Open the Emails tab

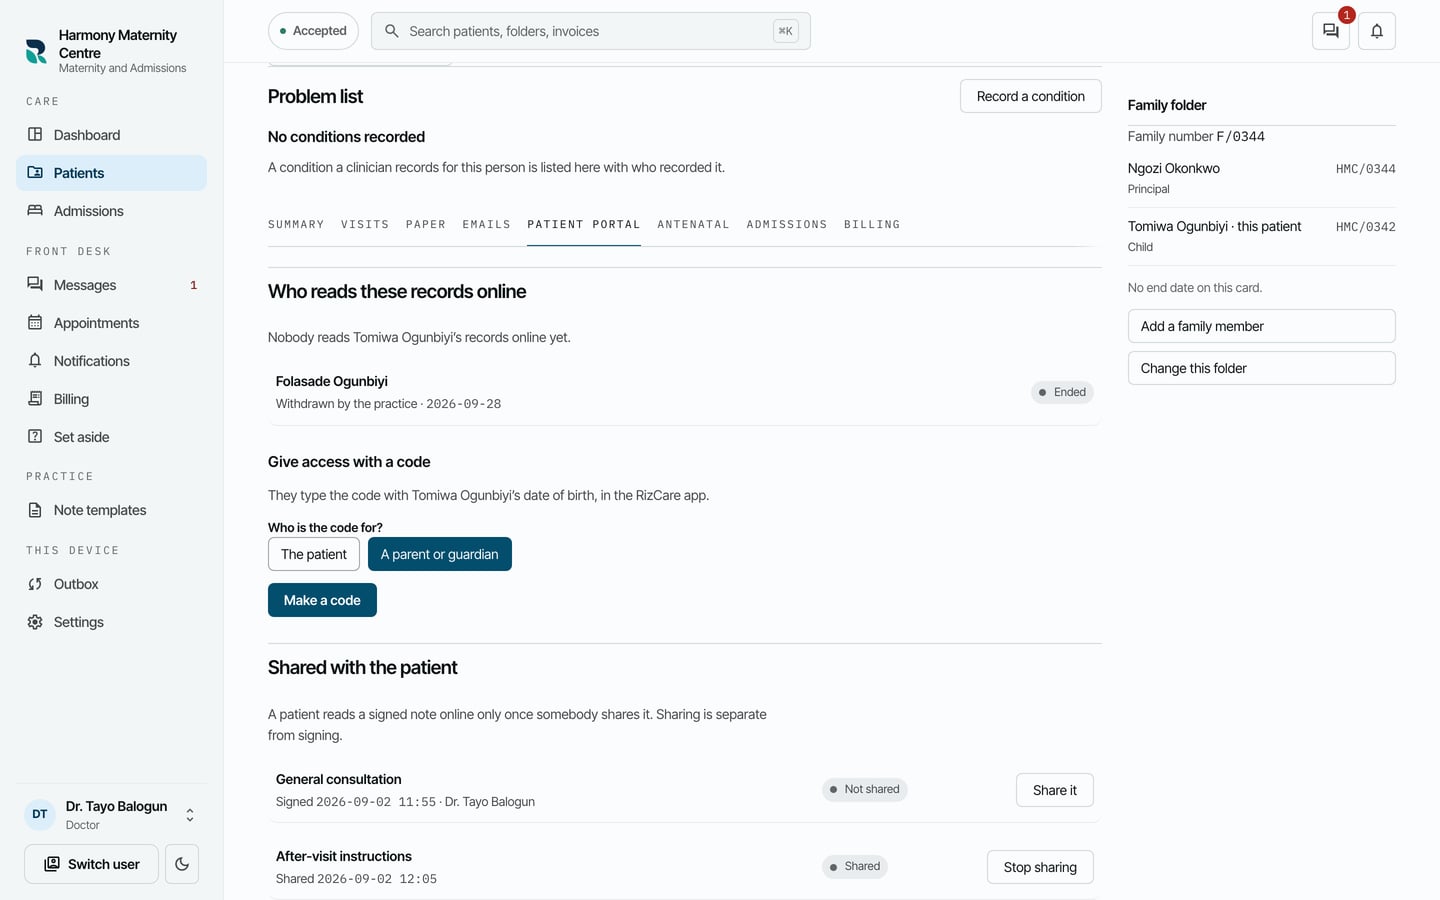click(487, 225)
